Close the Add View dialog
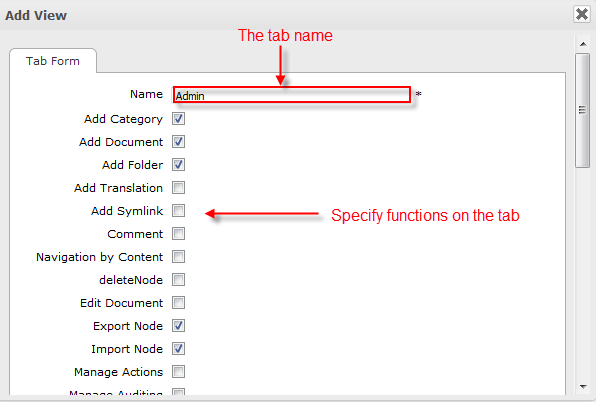 (x=582, y=14)
